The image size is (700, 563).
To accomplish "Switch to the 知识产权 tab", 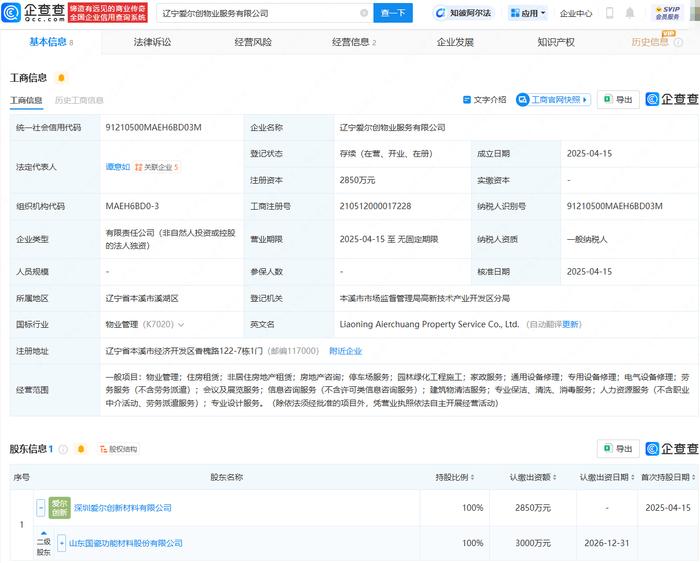I will (556, 42).
